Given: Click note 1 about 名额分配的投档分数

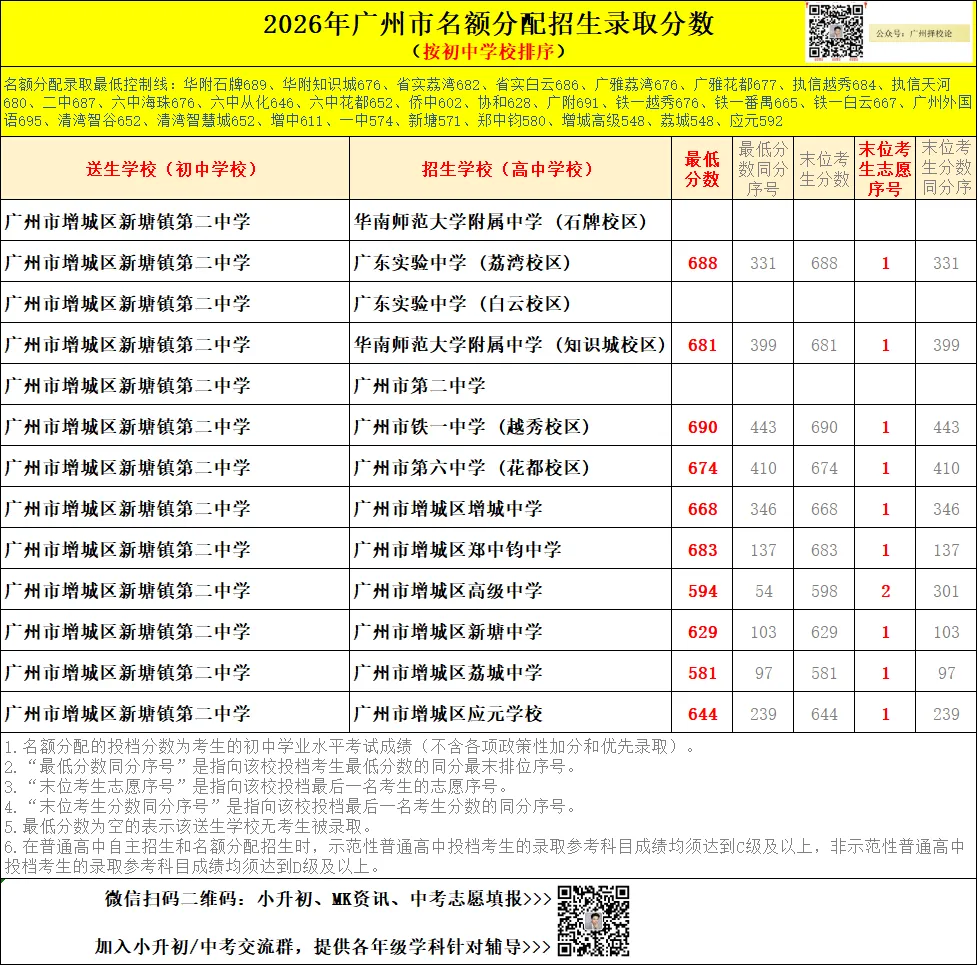Looking at the screenshot, I should 350,746.
